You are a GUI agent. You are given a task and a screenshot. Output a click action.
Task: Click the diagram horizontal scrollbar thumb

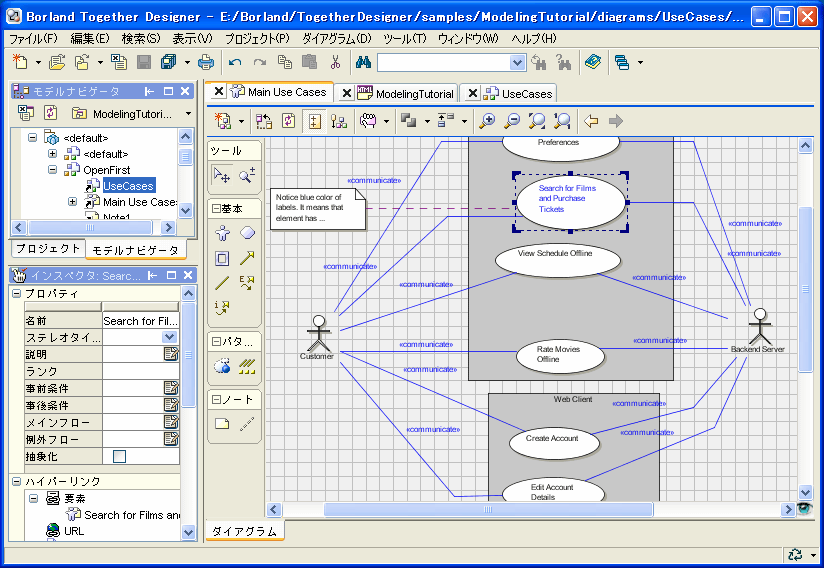click(x=488, y=509)
